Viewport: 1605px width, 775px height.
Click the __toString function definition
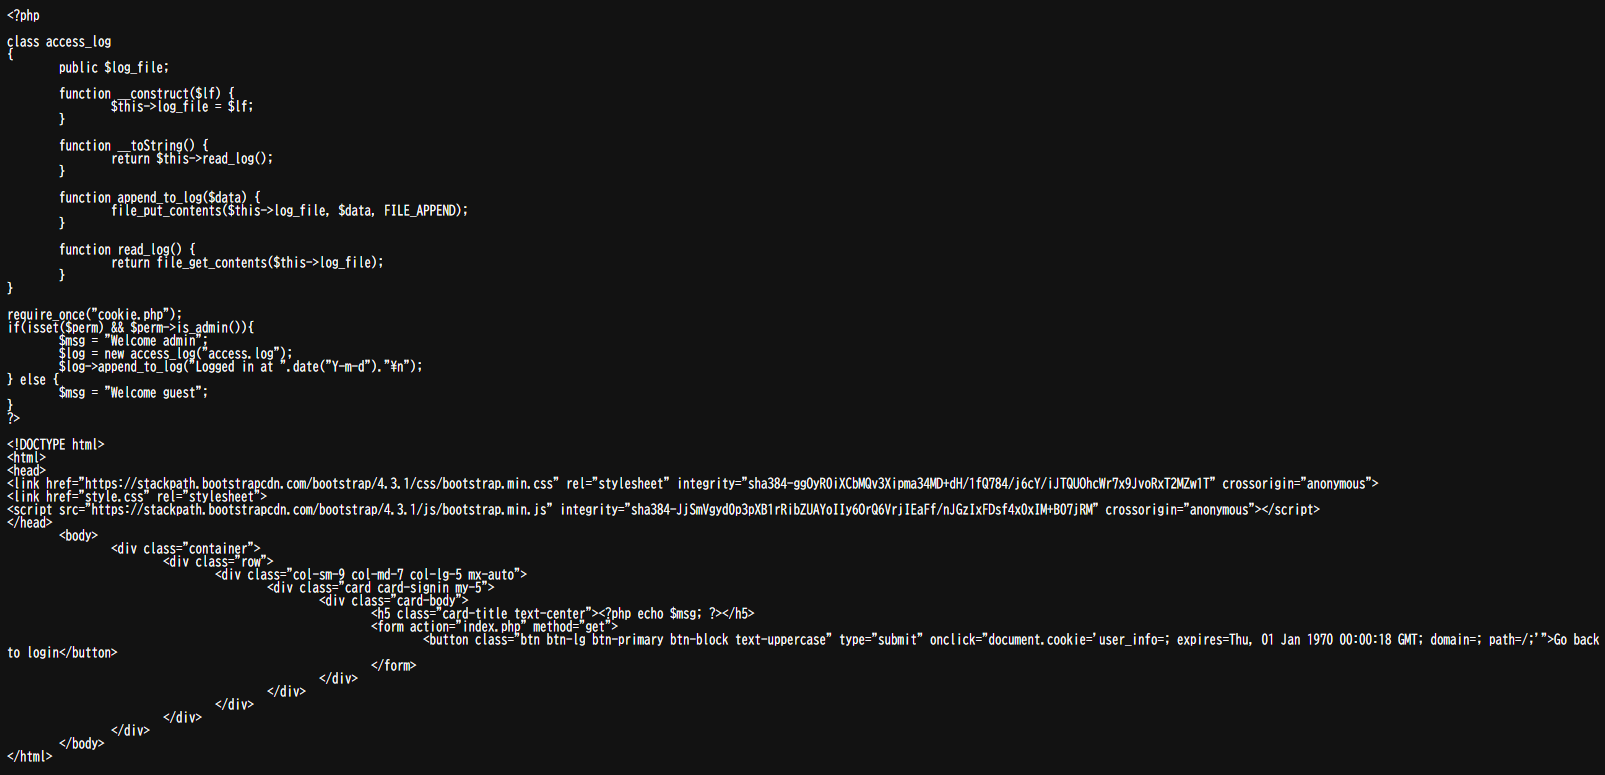134,146
